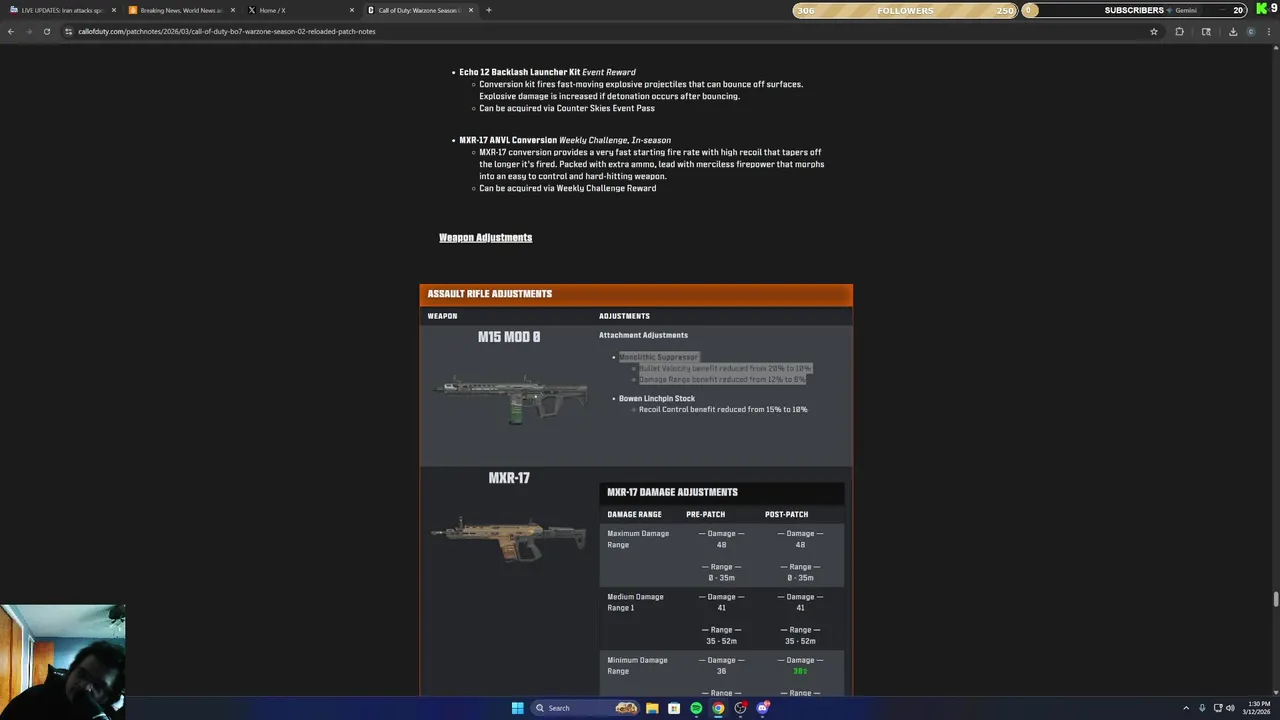Open Microsoft Store from taskbar
1280x720 pixels.
[x=674, y=708]
